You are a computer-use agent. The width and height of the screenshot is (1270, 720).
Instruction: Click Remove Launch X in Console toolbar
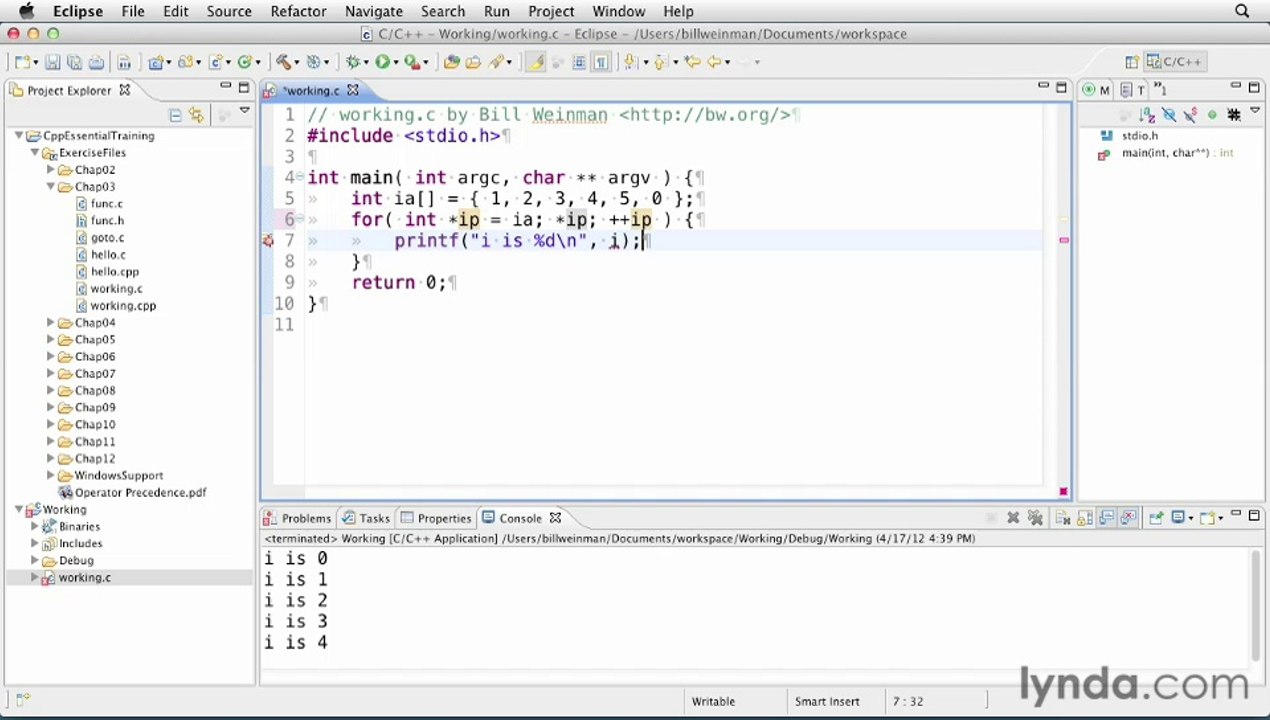(x=1013, y=518)
